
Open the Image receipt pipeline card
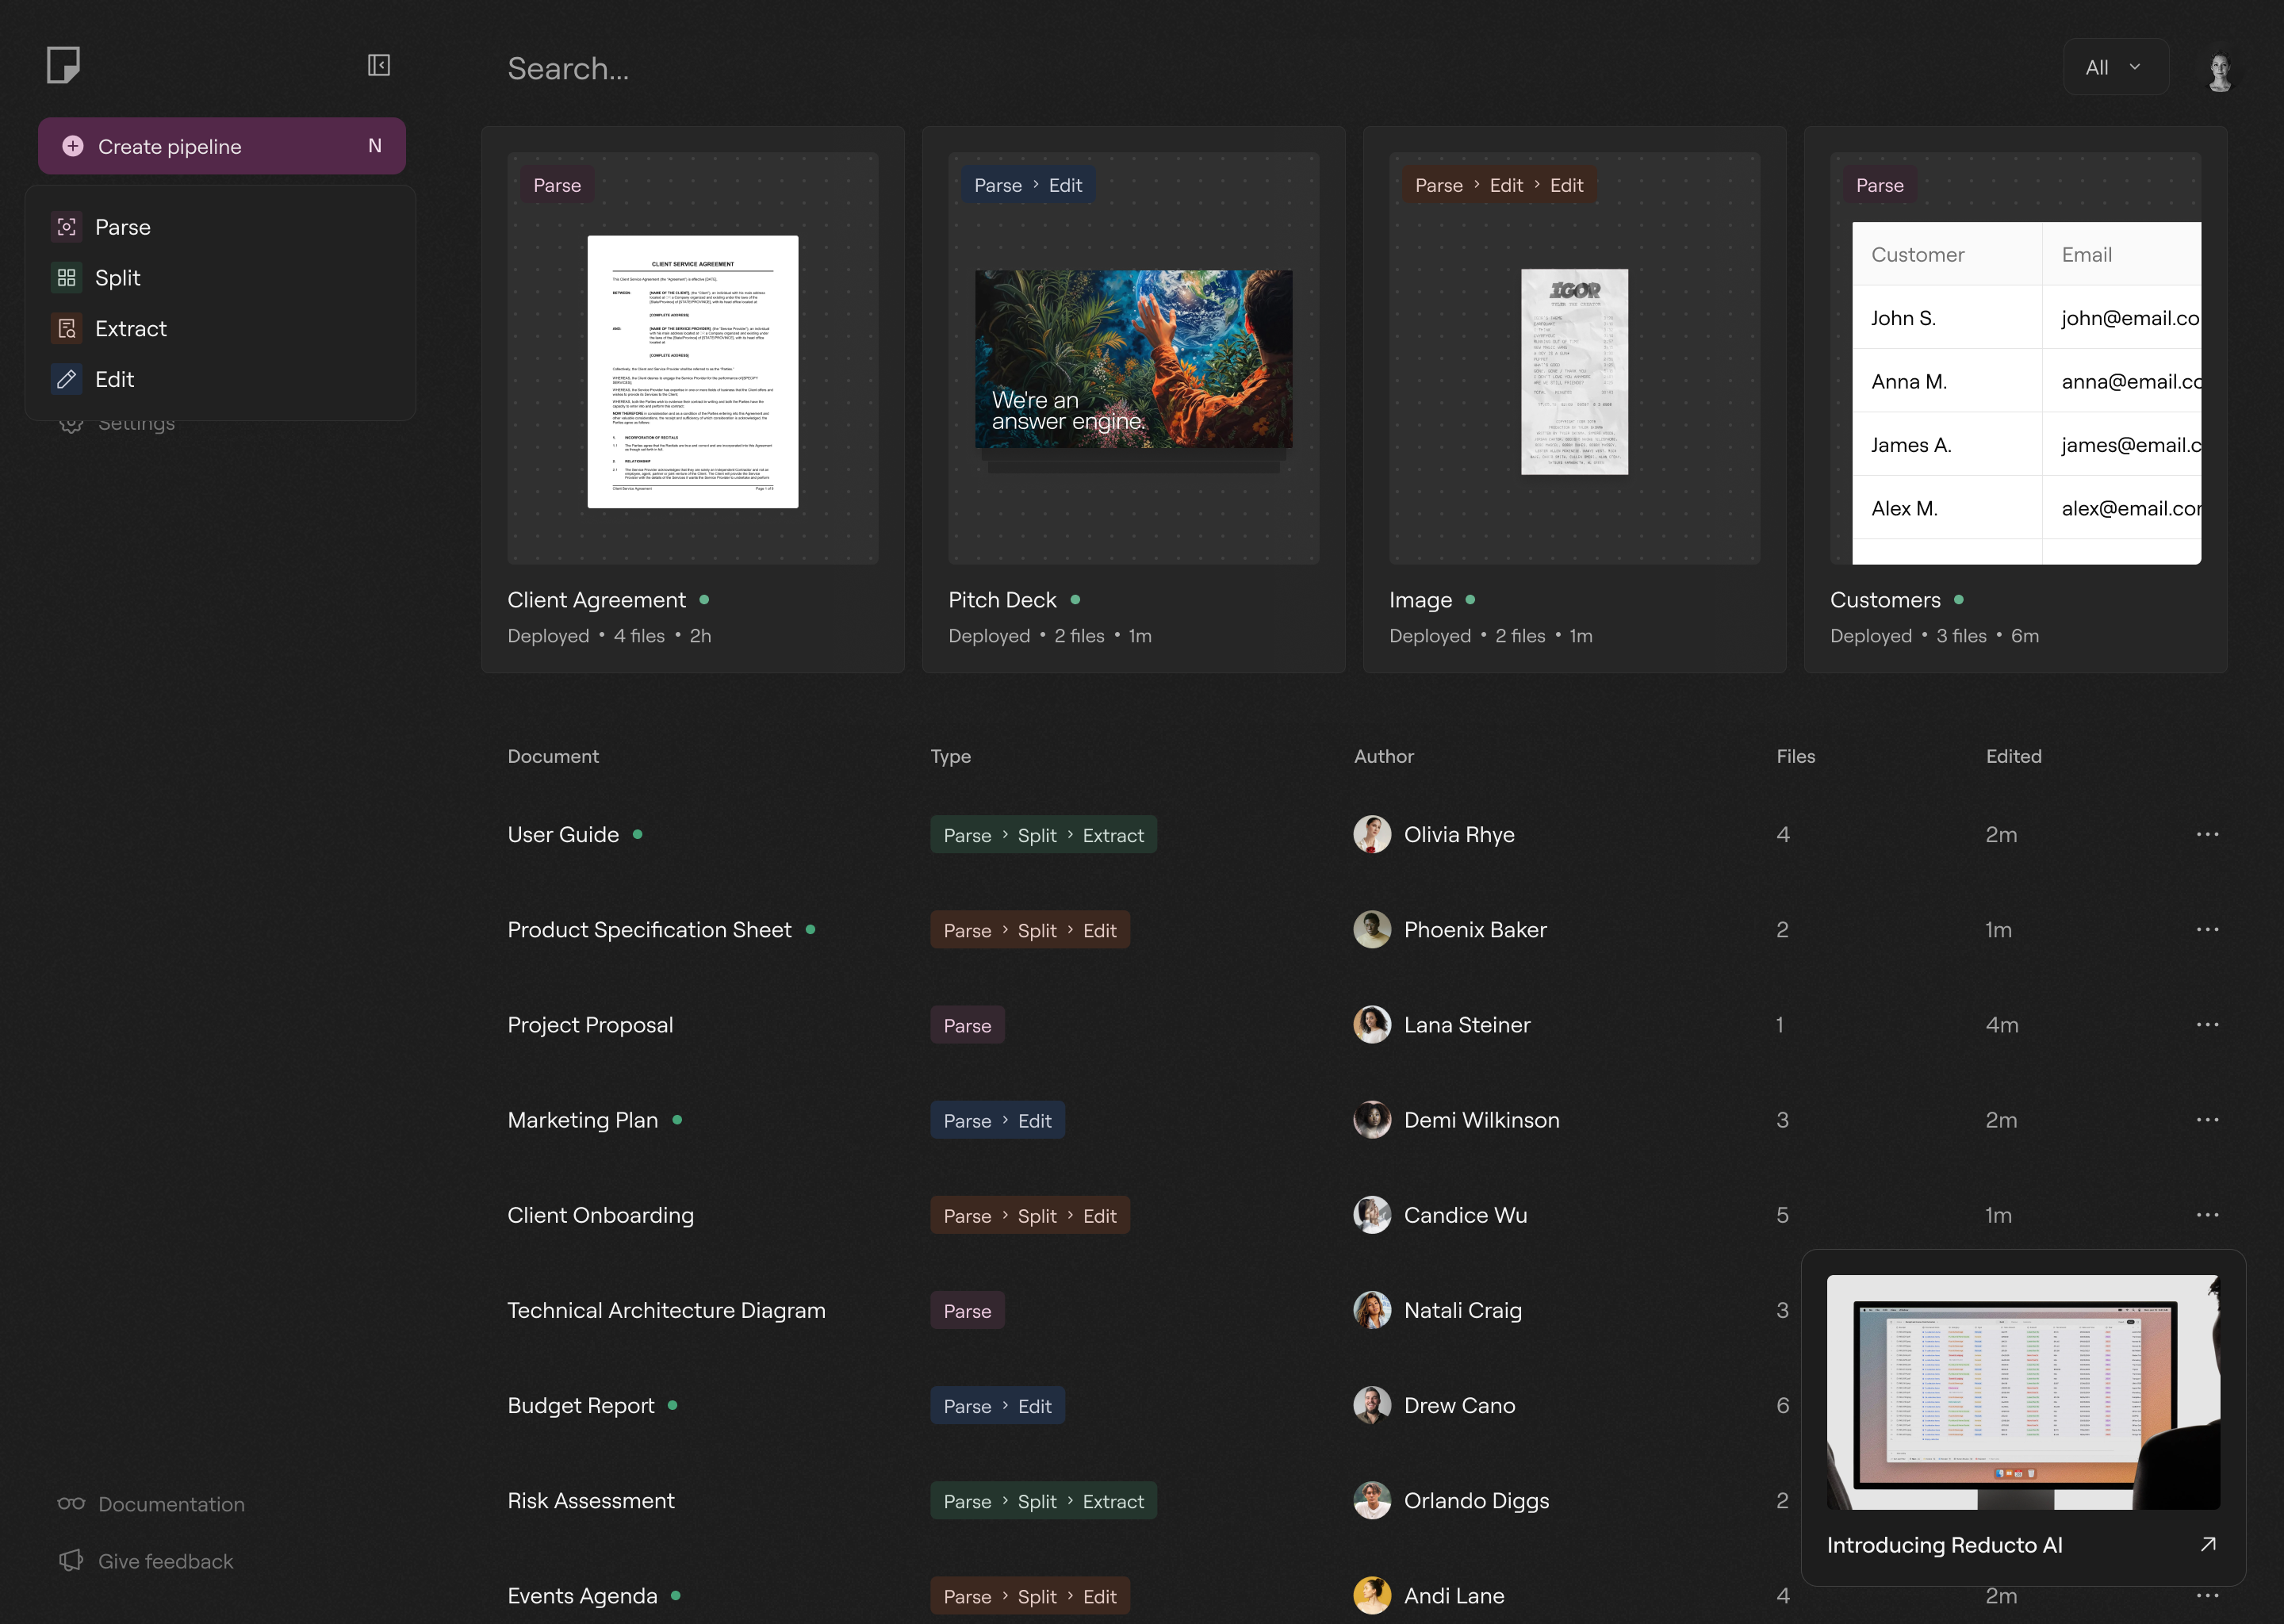(x=1575, y=399)
